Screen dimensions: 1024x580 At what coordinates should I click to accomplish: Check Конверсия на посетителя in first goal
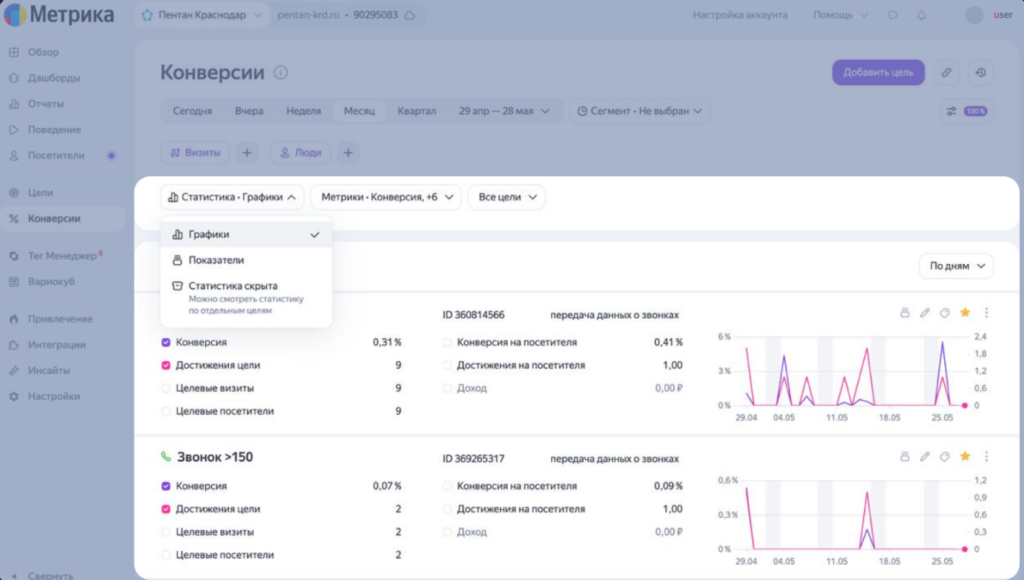pyautogui.click(x=447, y=342)
